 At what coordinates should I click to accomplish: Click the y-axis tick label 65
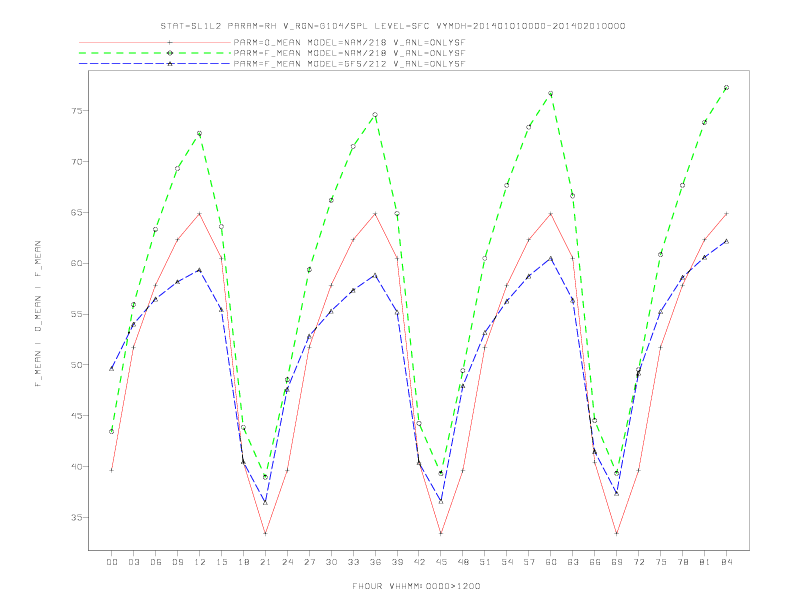tap(77, 213)
